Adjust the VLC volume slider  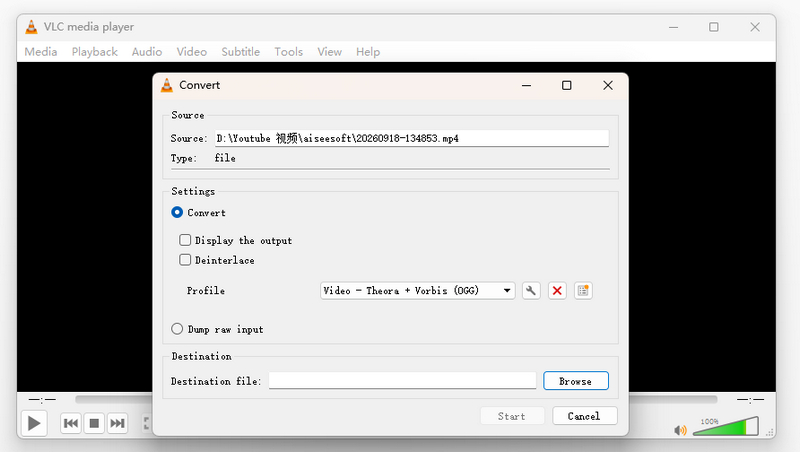click(x=726, y=426)
